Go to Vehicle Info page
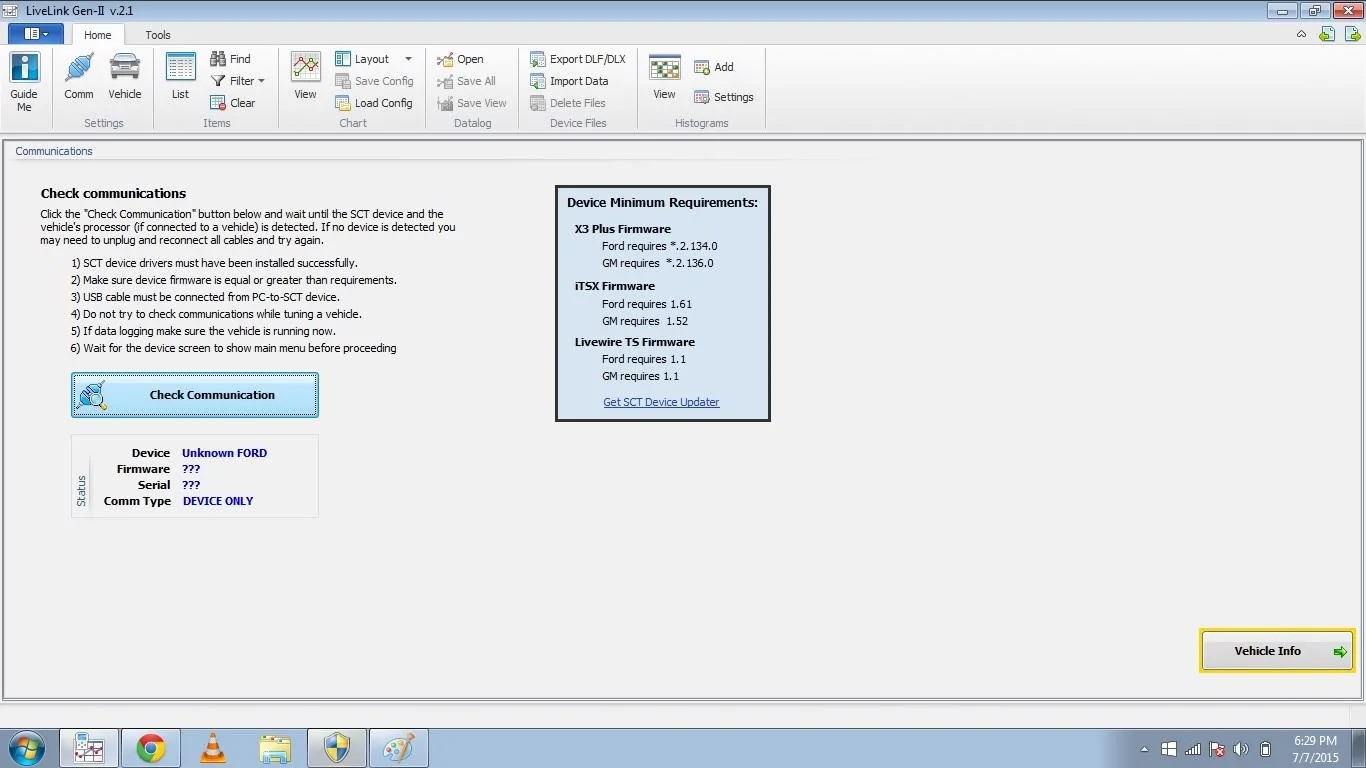The image size is (1366, 768). click(x=1277, y=651)
